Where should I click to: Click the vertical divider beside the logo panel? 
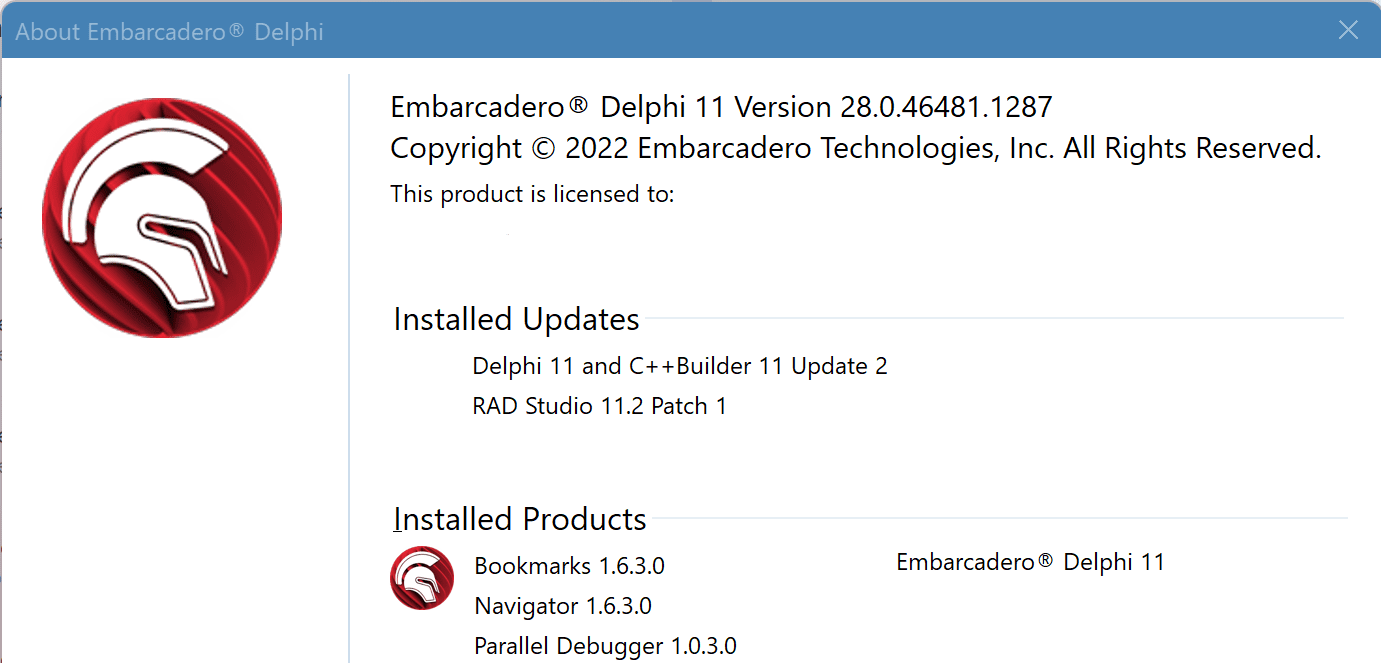click(x=349, y=368)
